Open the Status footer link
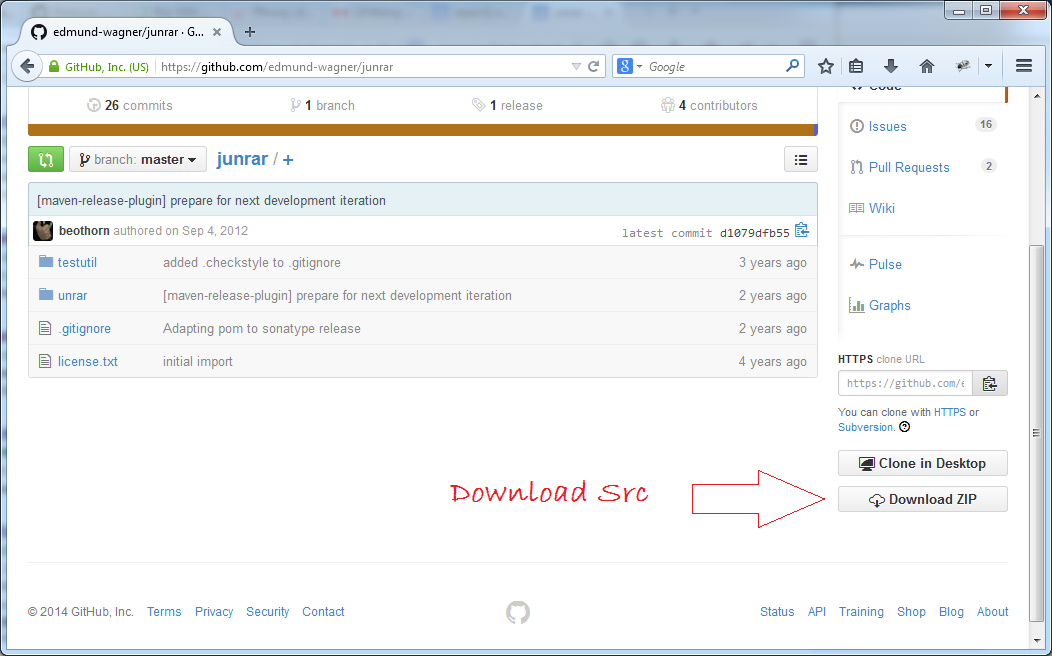 pos(777,612)
